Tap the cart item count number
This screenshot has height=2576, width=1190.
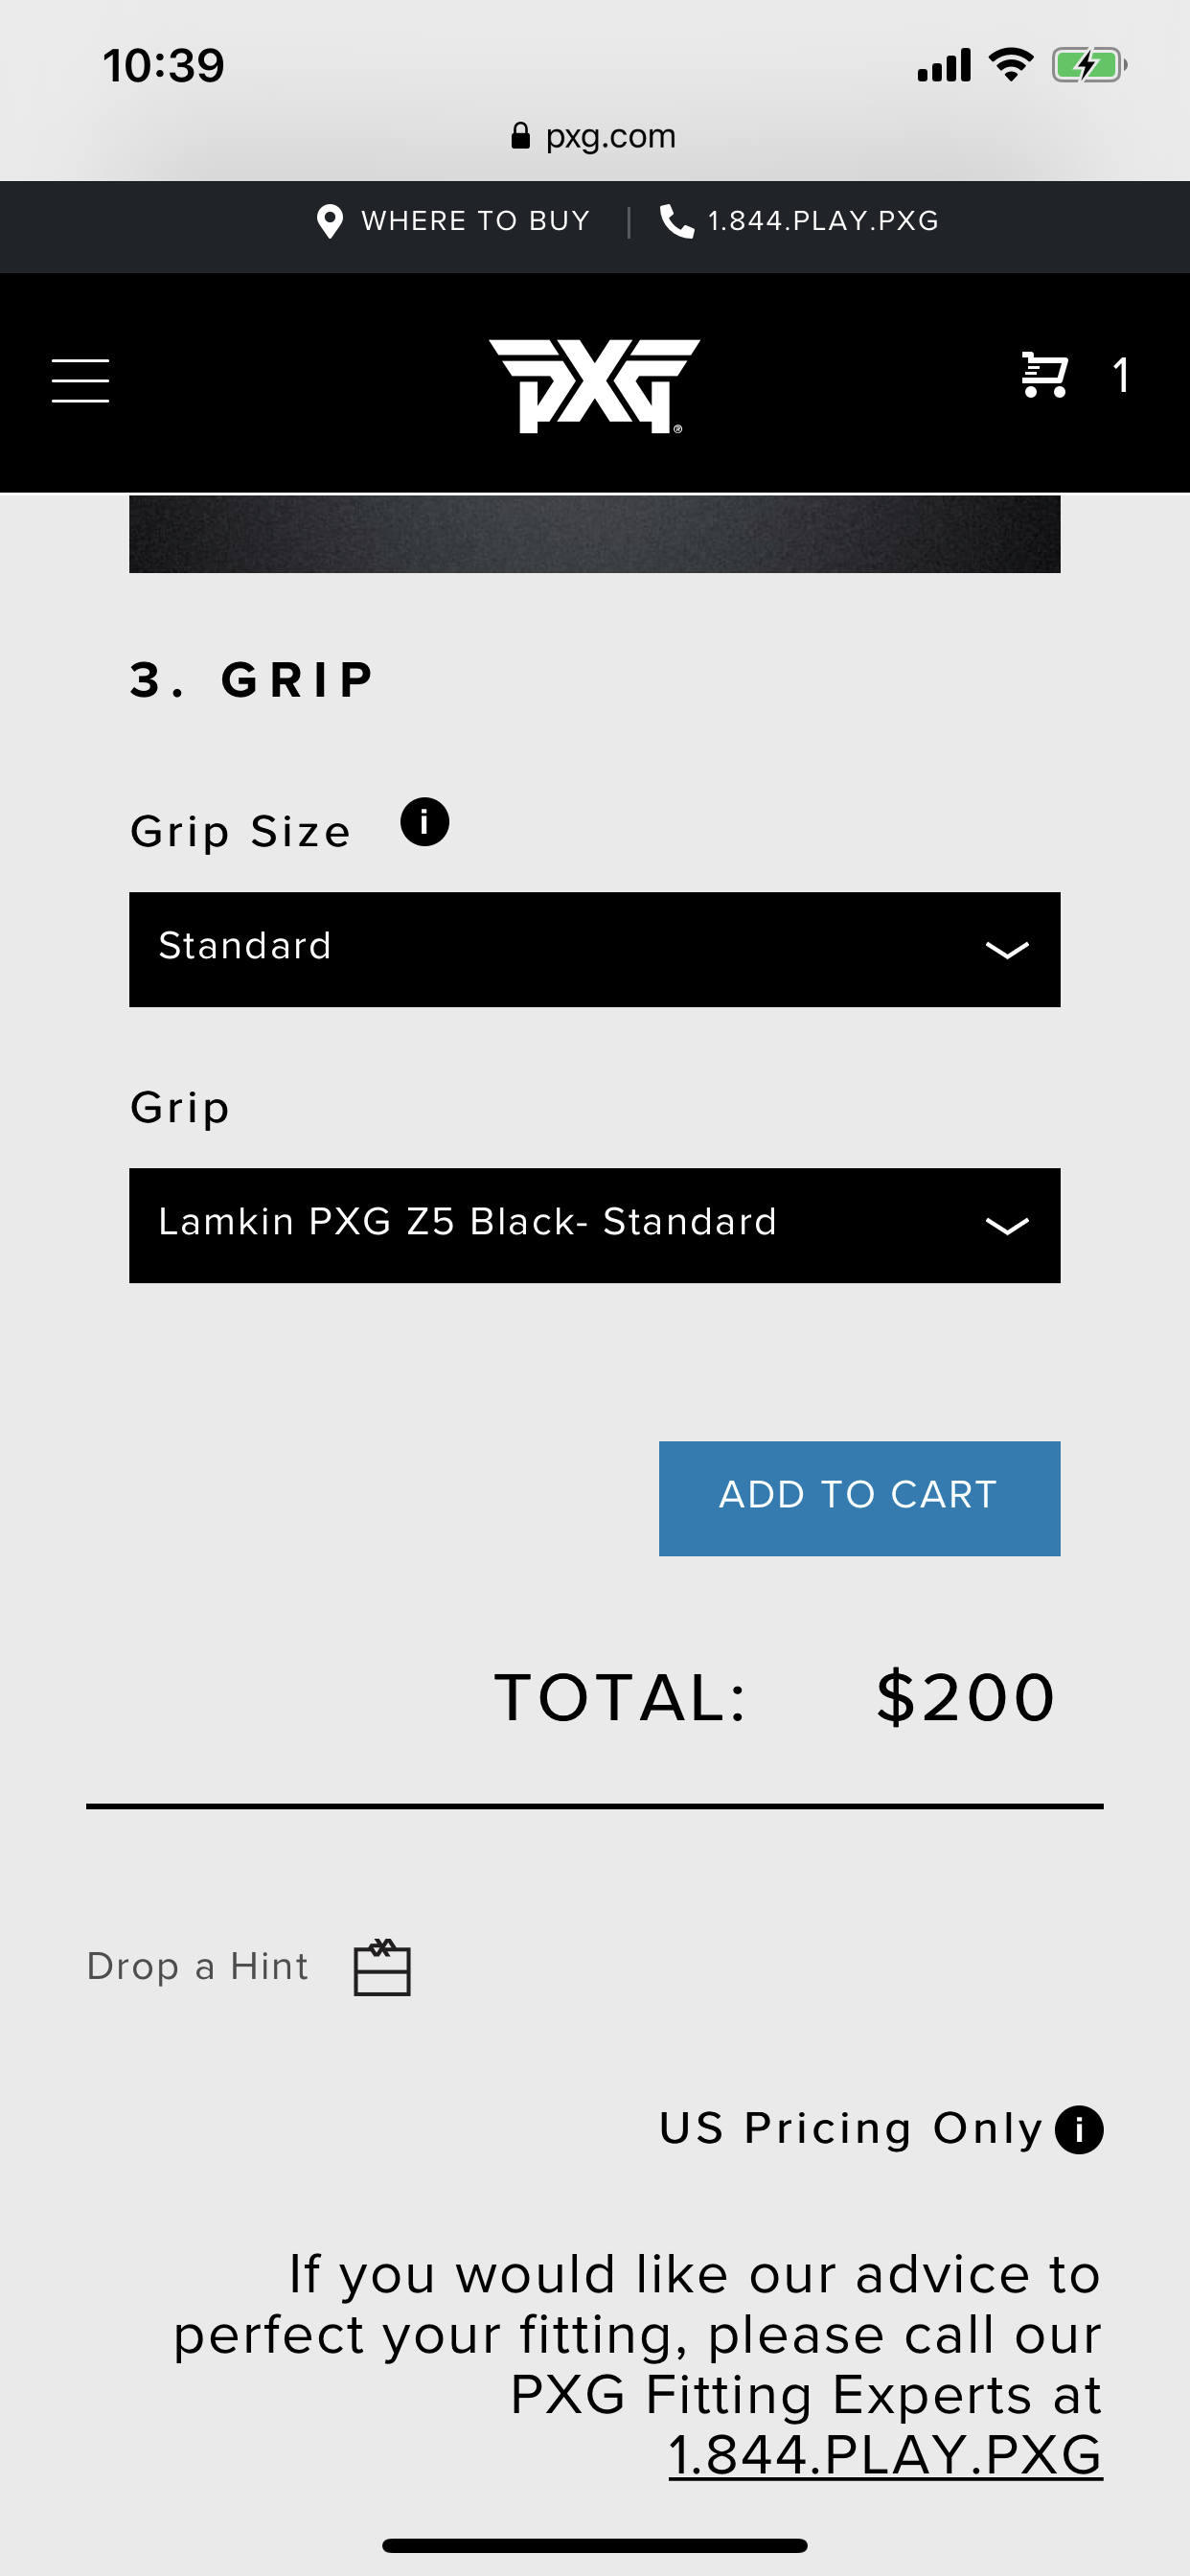coord(1121,376)
